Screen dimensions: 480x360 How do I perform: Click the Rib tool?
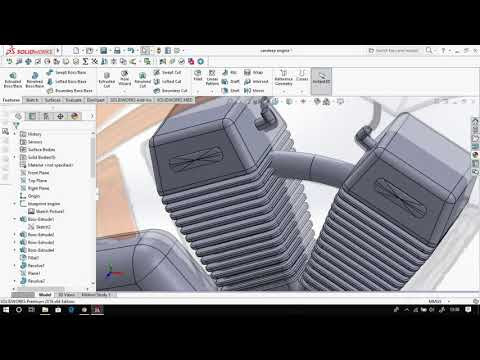point(229,72)
